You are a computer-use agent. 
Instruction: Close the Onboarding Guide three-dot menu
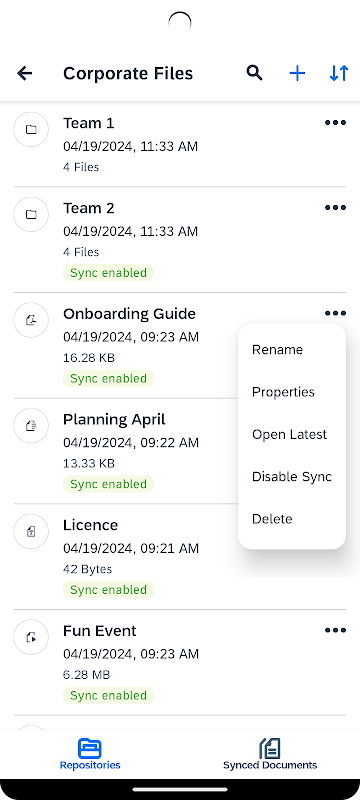(336, 313)
